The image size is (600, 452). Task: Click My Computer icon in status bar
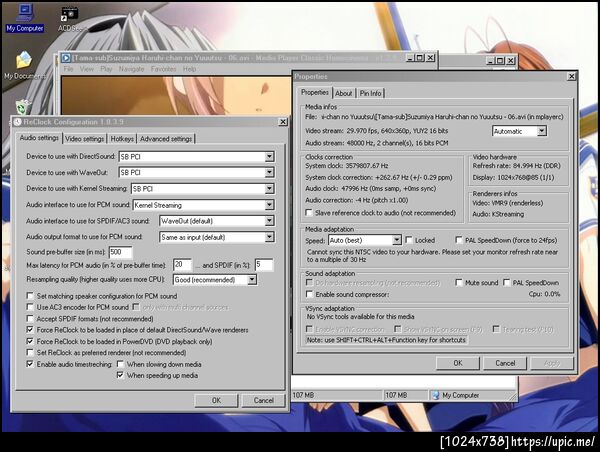(435, 395)
